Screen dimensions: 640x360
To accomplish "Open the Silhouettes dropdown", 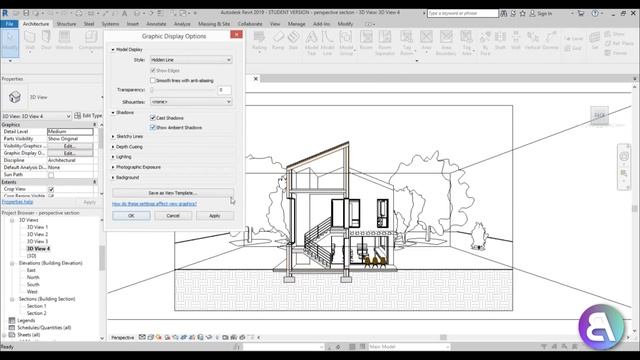I will coord(191,102).
